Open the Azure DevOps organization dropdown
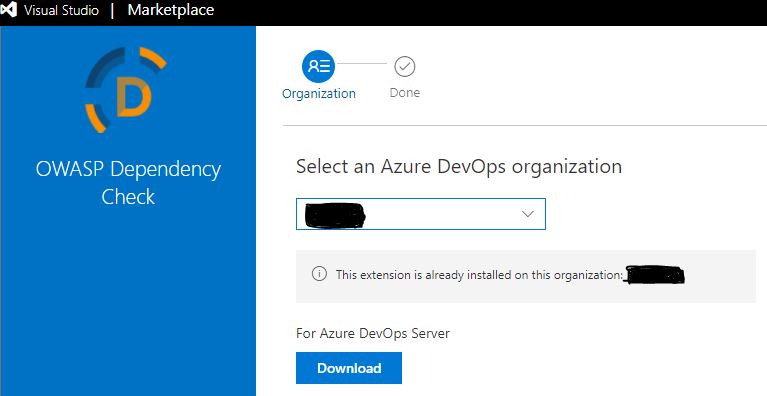The image size is (767, 396). (421, 214)
